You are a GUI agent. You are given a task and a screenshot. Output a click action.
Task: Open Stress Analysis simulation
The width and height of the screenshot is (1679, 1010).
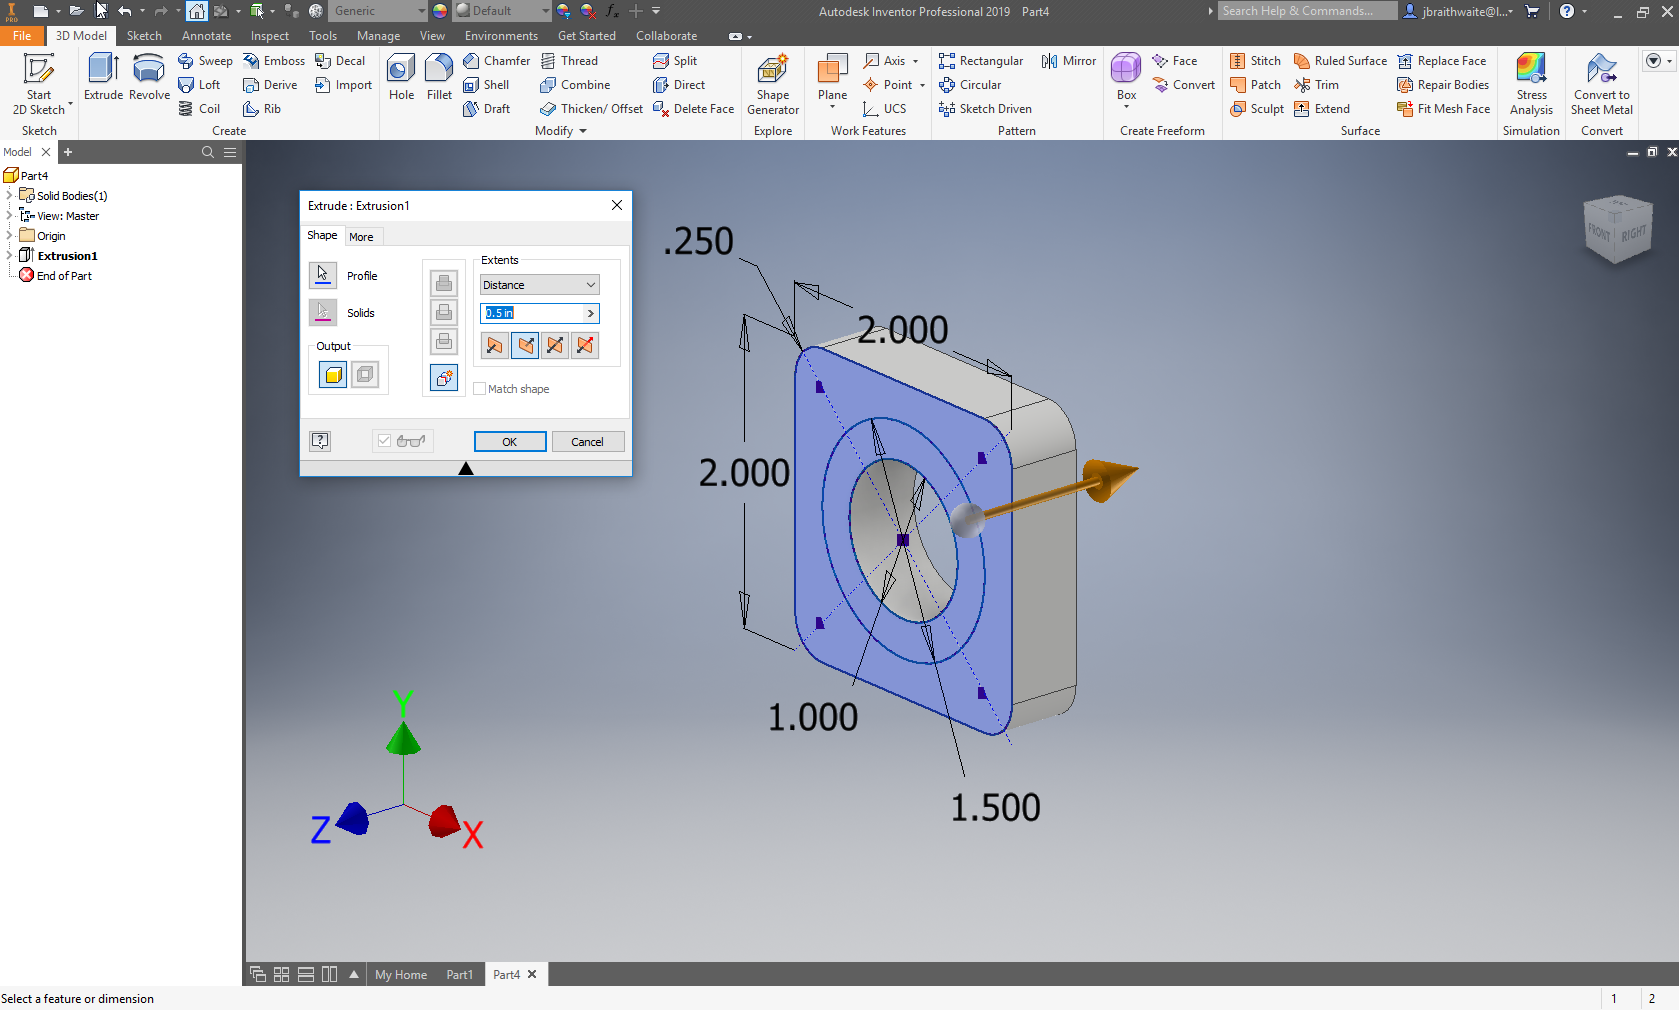click(x=1531, y=85)
